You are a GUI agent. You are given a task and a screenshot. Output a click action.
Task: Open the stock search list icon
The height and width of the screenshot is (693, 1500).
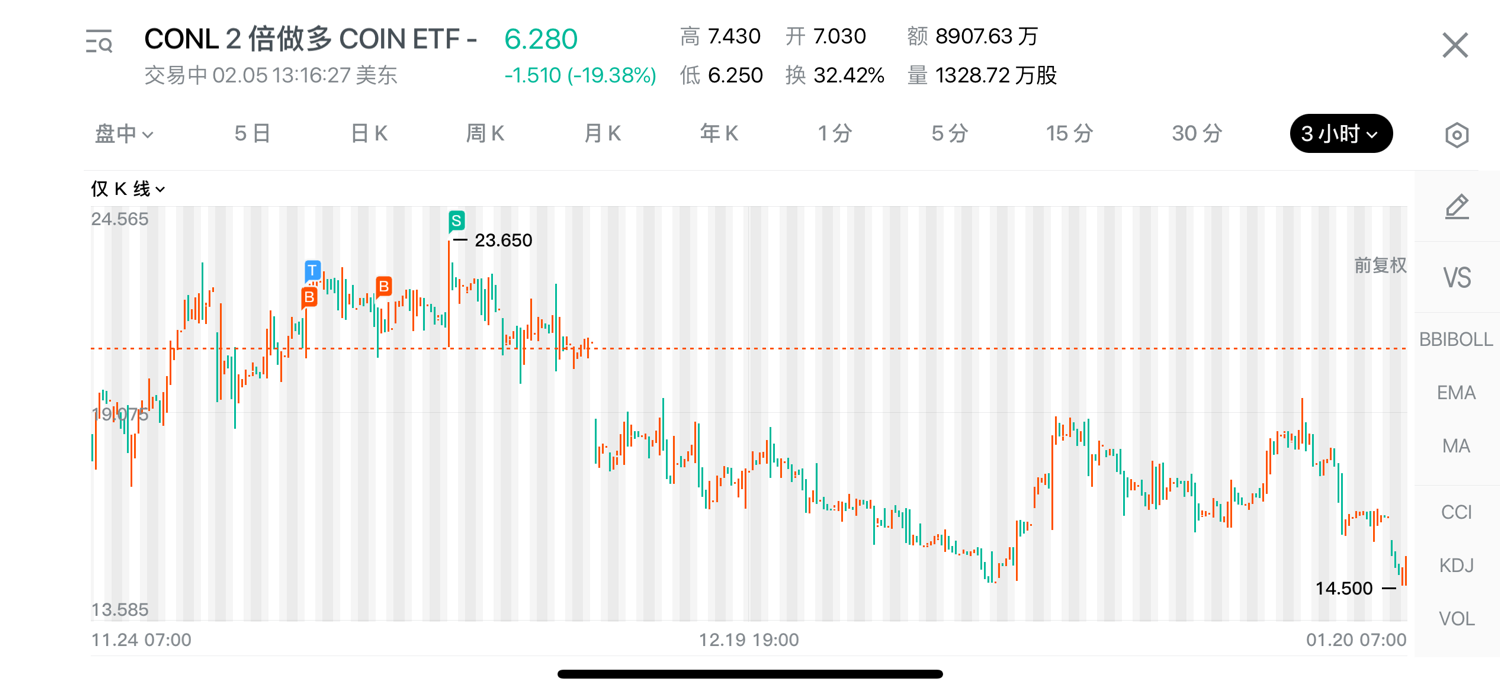99,42
